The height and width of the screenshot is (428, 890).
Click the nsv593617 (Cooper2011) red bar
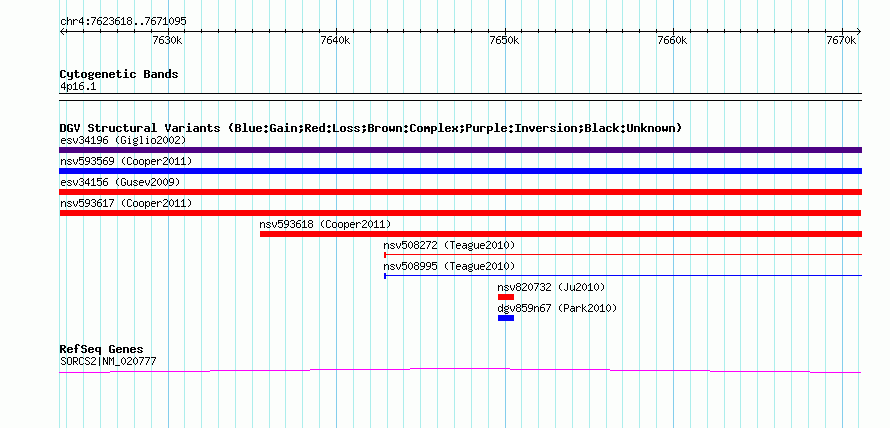[460, 213]
